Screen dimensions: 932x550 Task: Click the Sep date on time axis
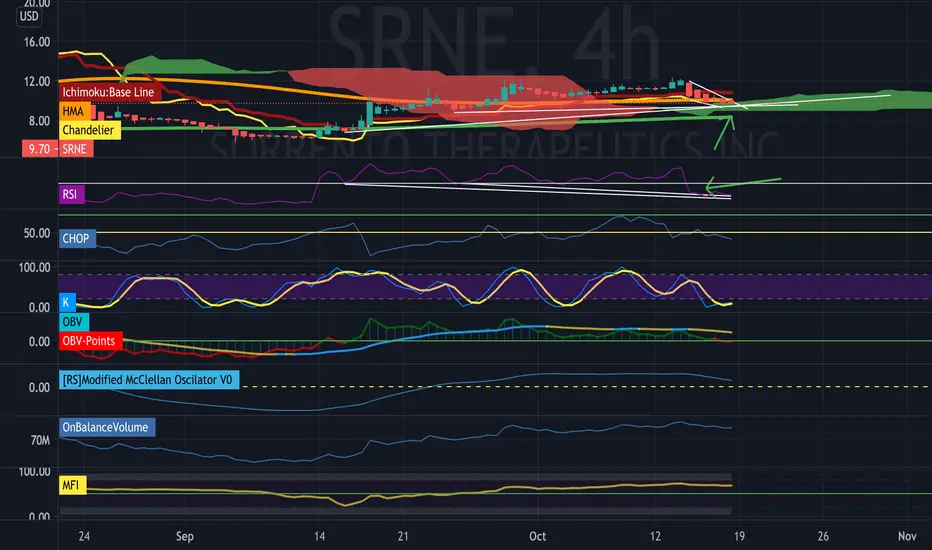[x=185, y=536]
